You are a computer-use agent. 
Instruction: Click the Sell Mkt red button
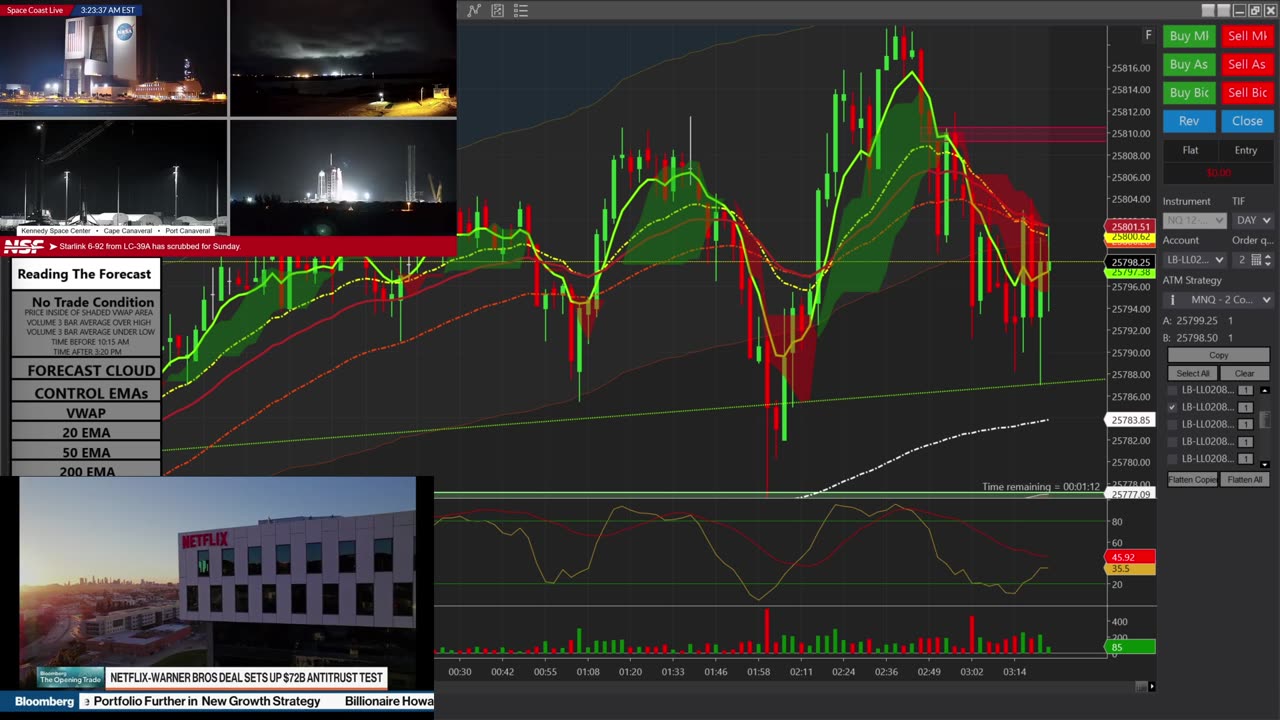tap(1247, 36)
